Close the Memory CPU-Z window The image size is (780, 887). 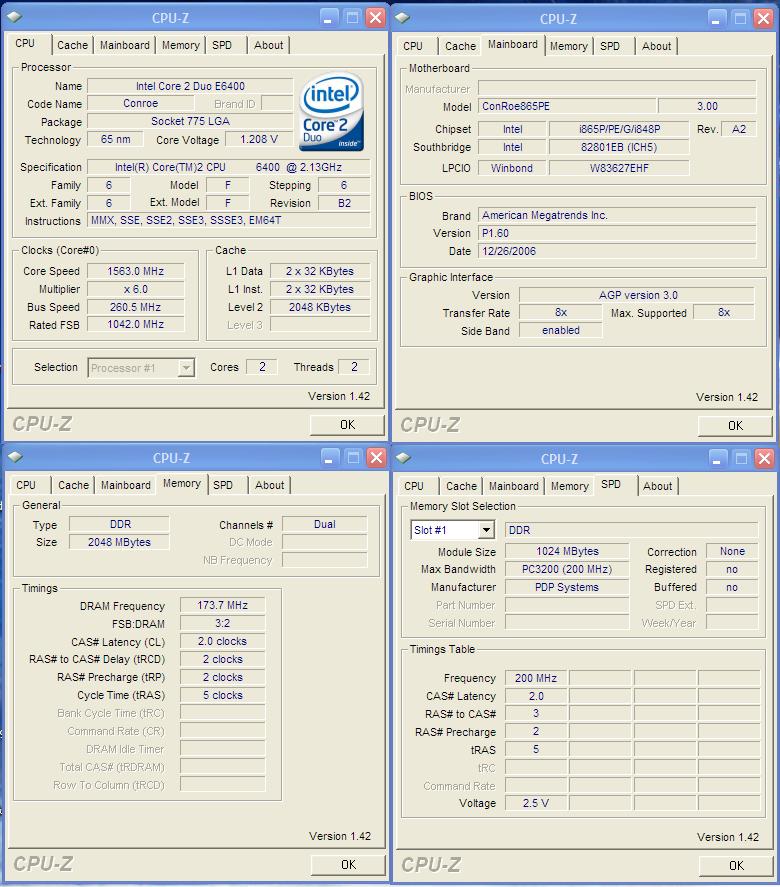tap(377, 458)
